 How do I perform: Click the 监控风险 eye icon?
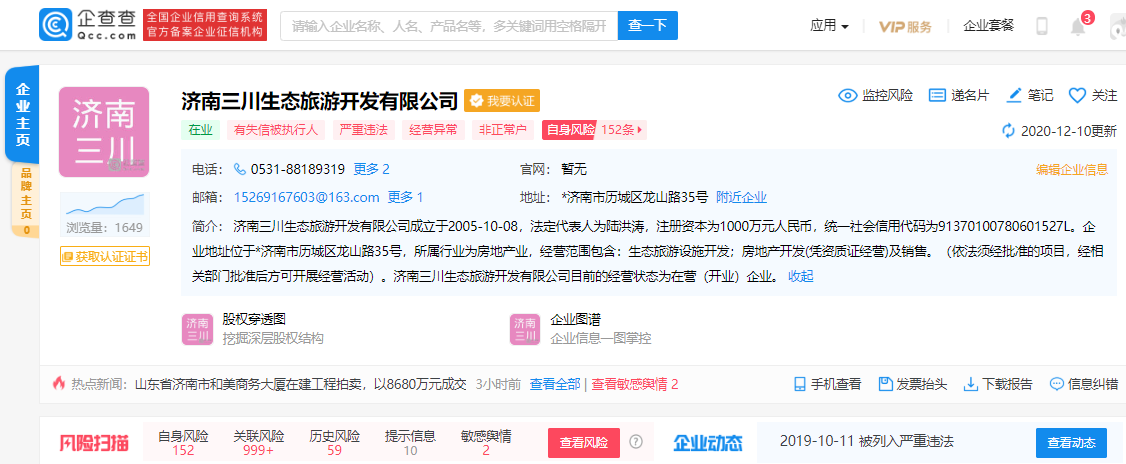pos(848,96)
